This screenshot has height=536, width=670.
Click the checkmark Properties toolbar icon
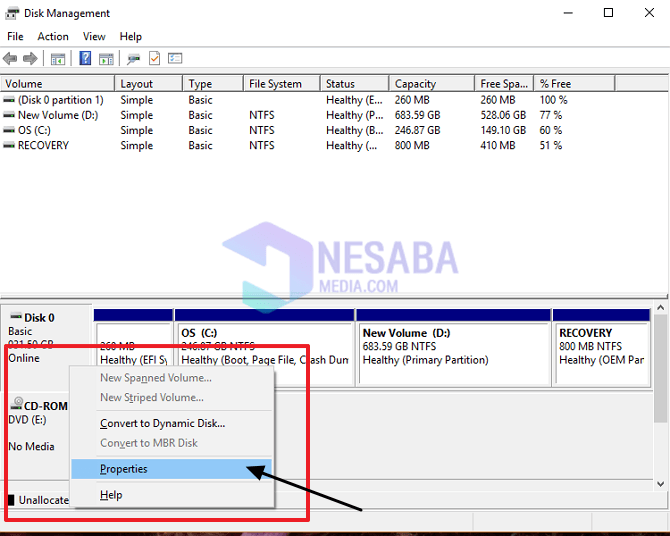point(155,59)
